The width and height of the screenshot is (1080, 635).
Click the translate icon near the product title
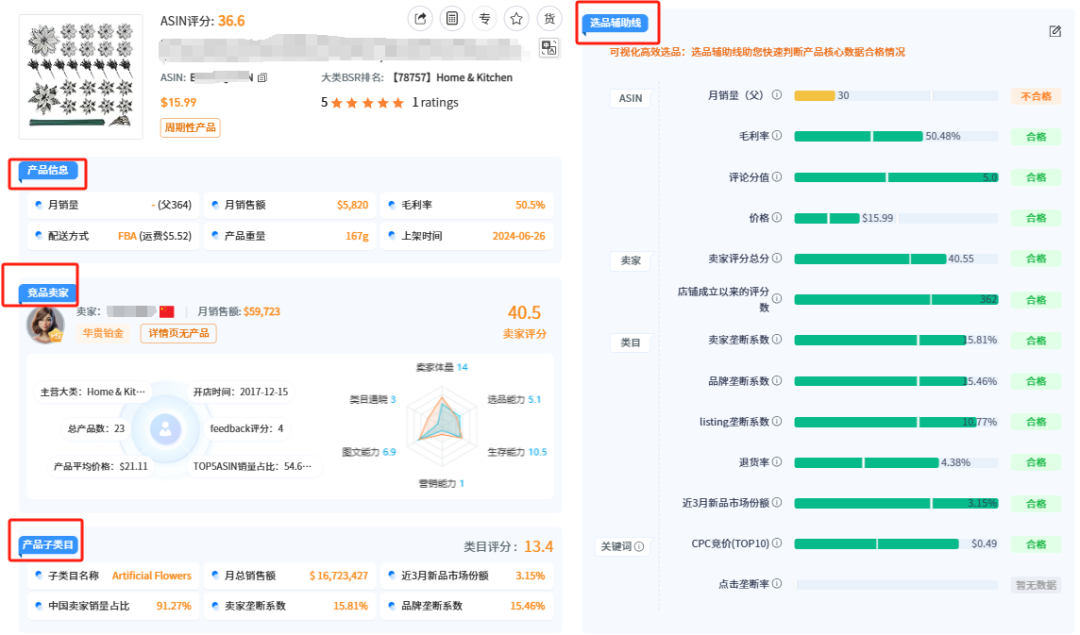click(549, 48)
